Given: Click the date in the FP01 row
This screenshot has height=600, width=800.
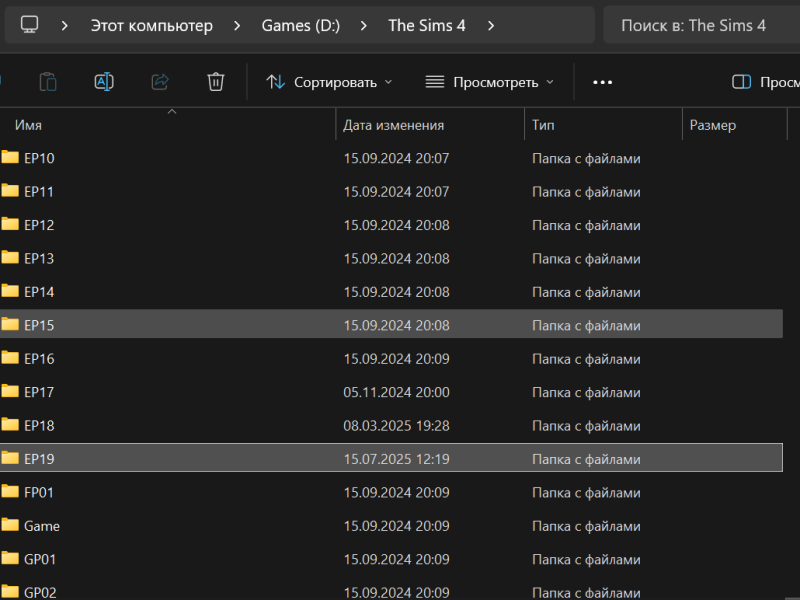Looking at the screenshot, I should click(x=396, y=493).
